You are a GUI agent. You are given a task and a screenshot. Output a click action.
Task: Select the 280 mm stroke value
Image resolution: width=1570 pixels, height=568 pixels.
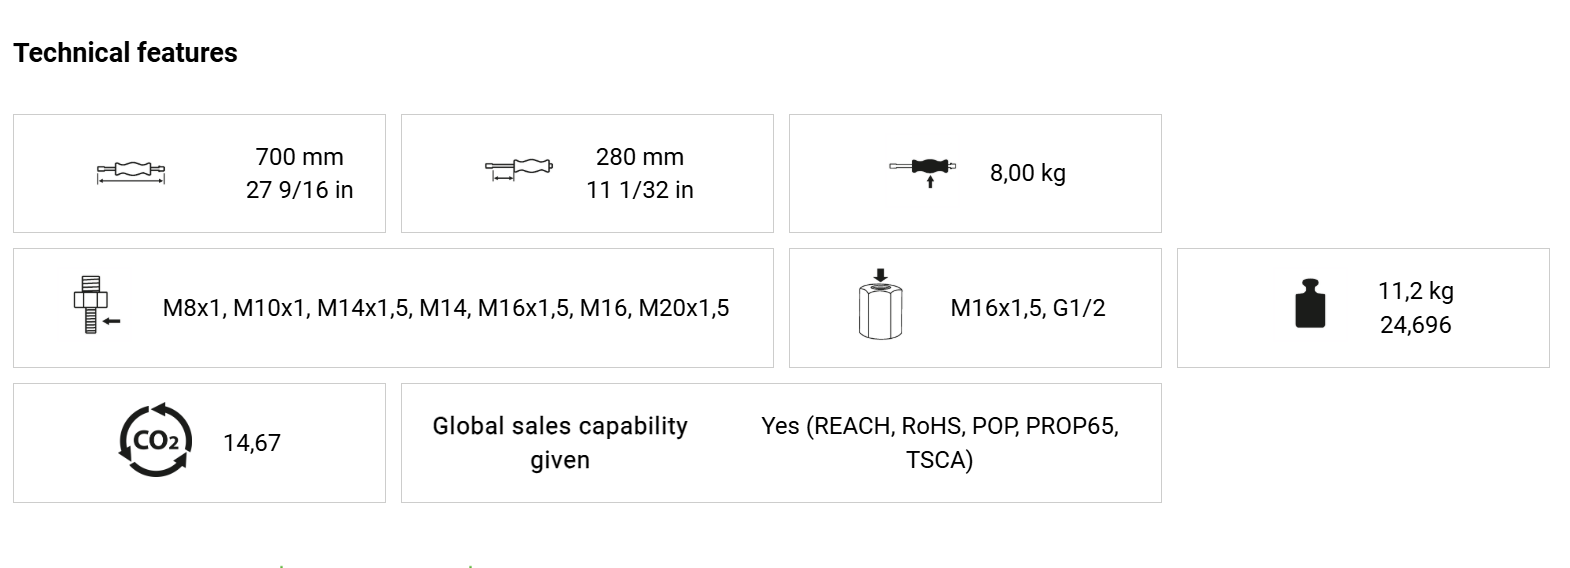(x=640, y=157)
